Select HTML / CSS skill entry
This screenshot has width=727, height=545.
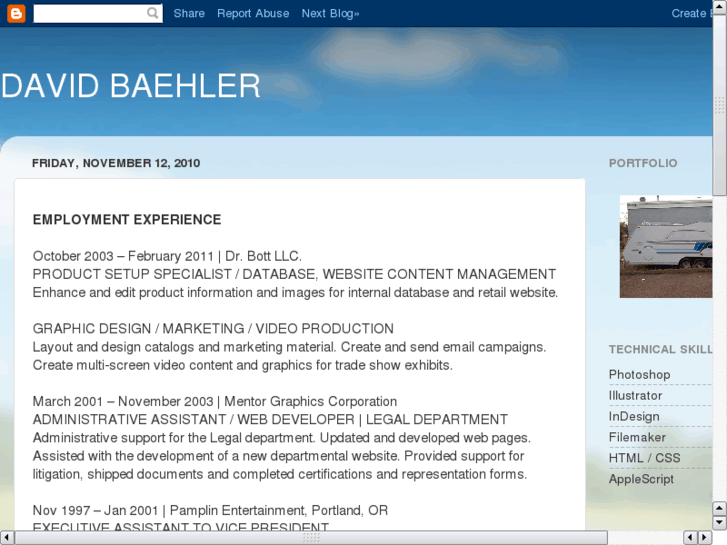[x=644, y=458]
